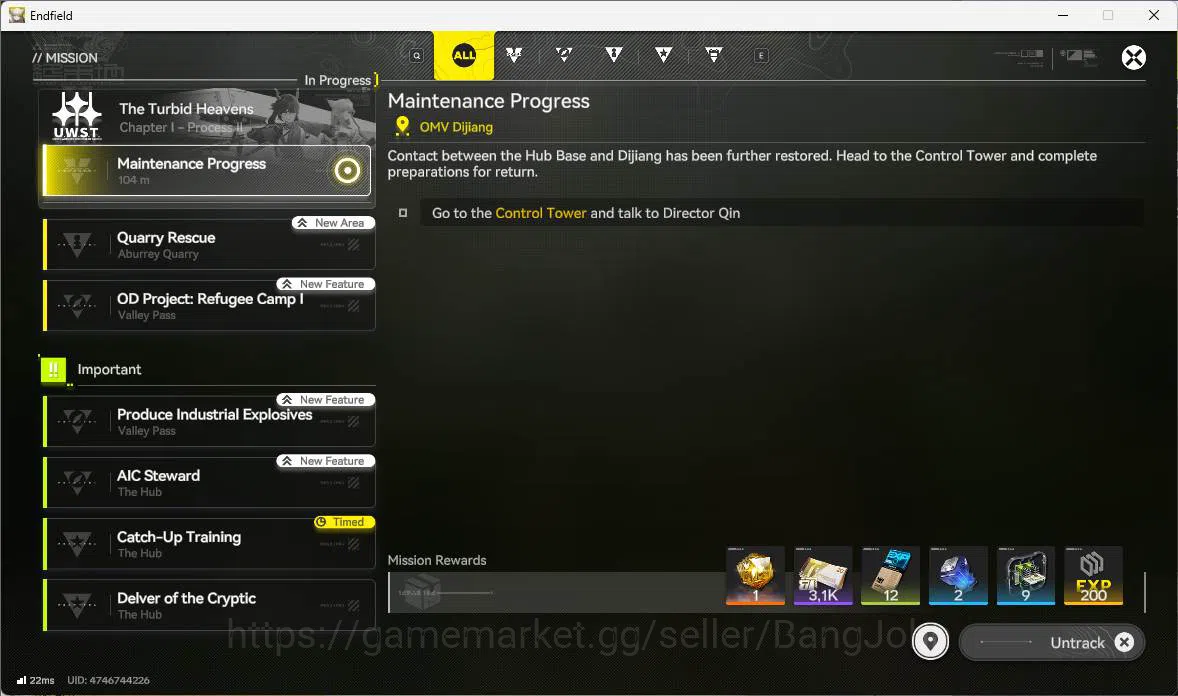Click the rewards panel scrollbar on right
This screenshot has width=1178, height=696.
click(x=1144, y=592)
